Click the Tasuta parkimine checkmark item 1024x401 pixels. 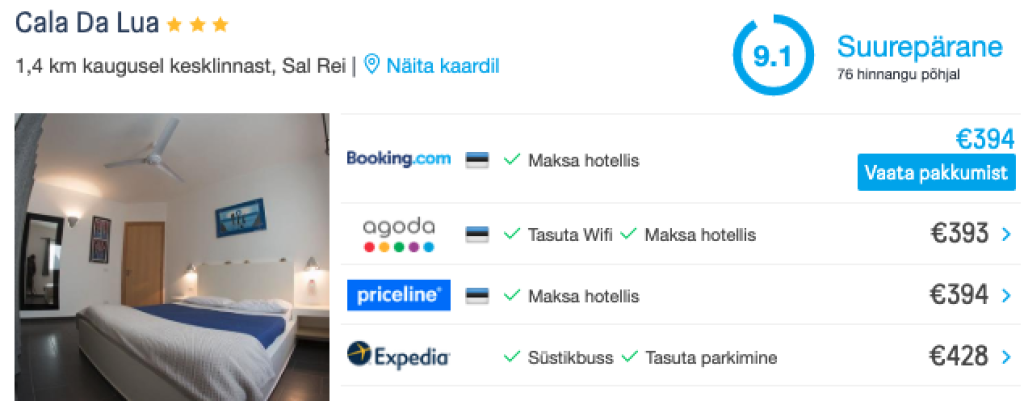pyautogui.click(x=699, y=357)
